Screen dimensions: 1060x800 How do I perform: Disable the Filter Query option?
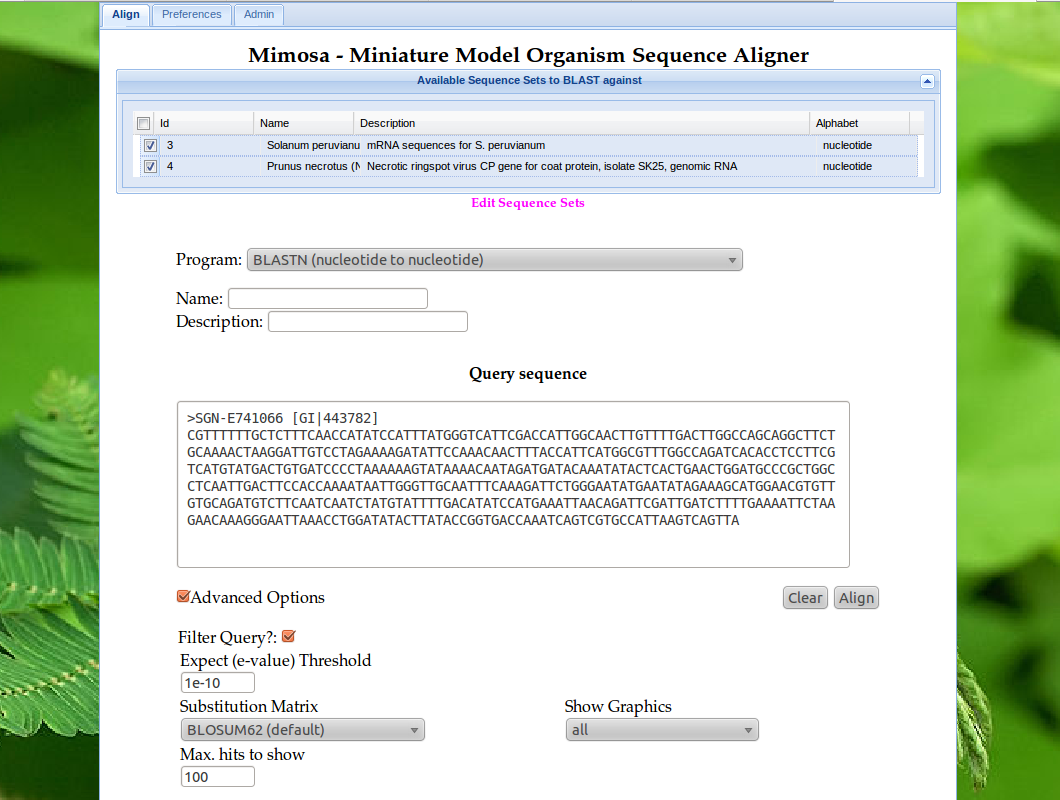click(288, 635)
